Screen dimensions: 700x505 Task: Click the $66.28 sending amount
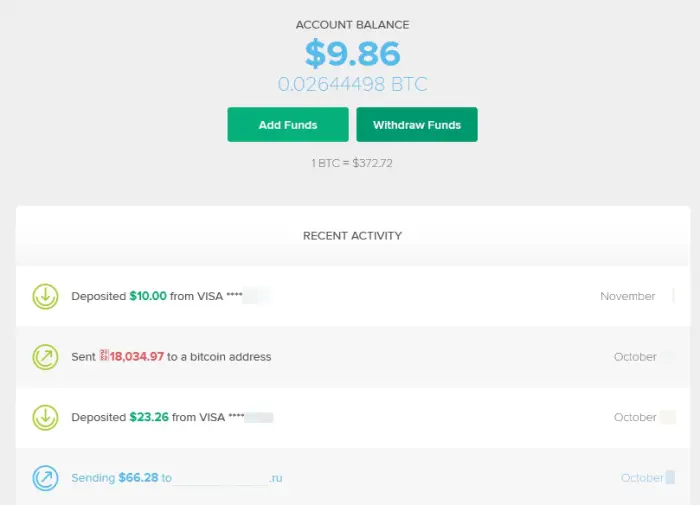pos(140,478)
